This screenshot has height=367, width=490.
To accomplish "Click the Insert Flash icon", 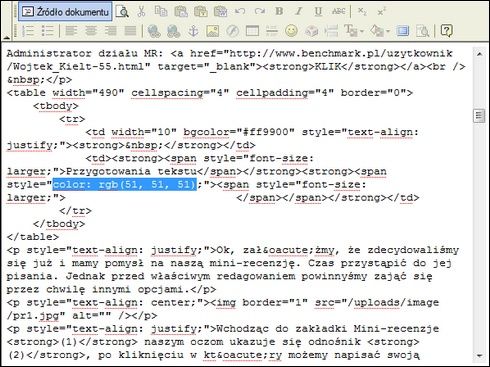I will [232, 31].
